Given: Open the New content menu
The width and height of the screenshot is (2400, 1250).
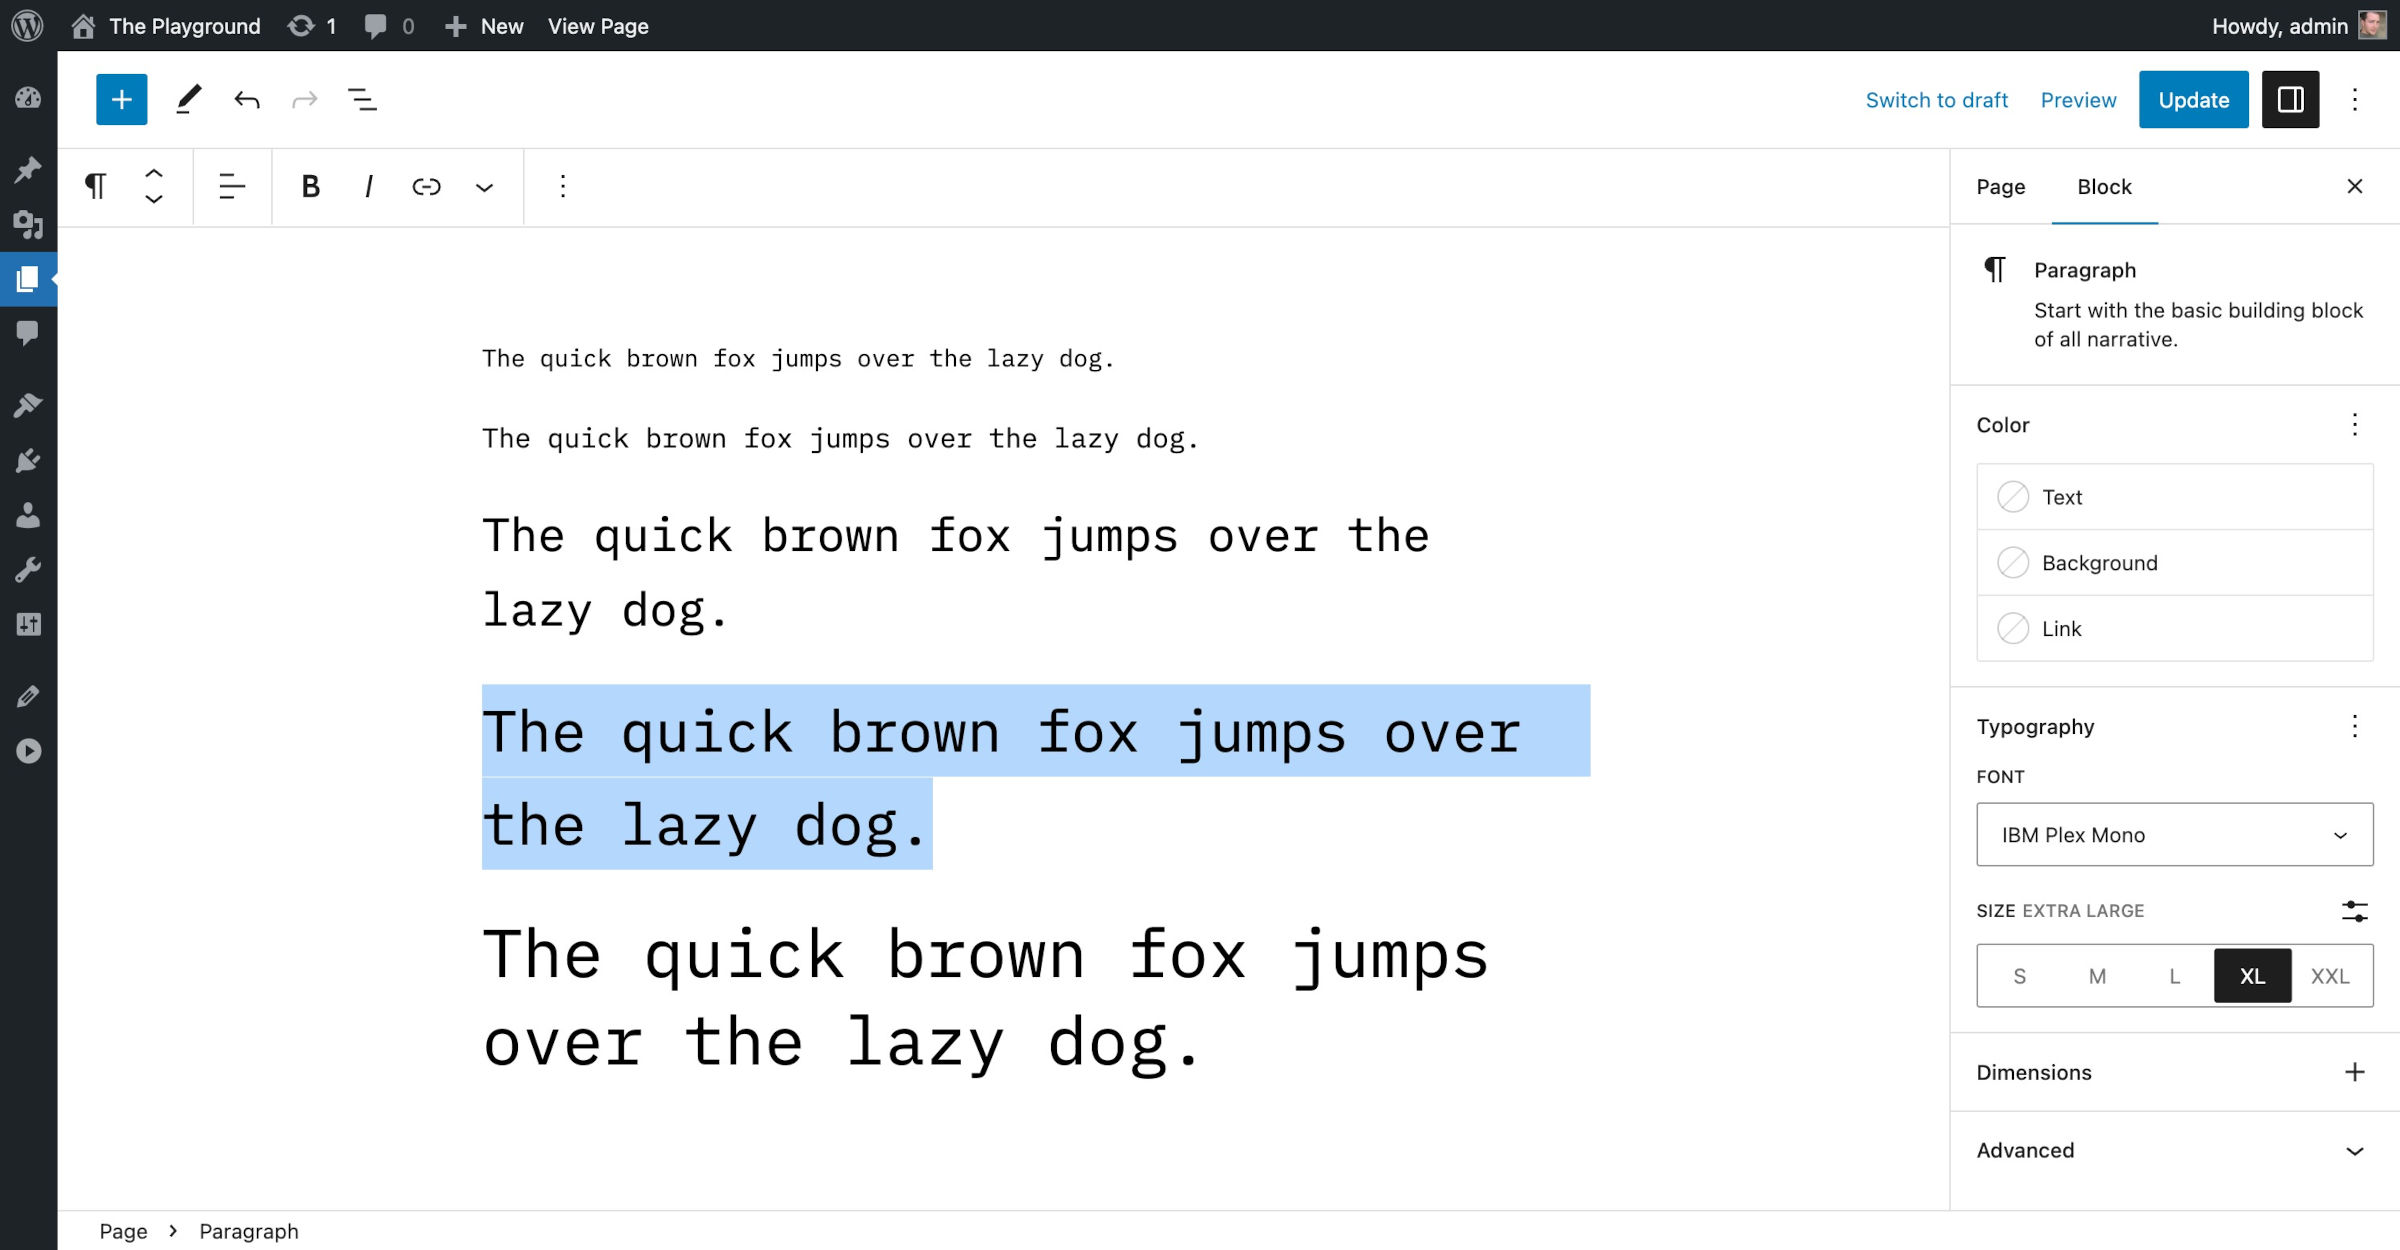Looking at the screenshot, I should tap(484, 26).
